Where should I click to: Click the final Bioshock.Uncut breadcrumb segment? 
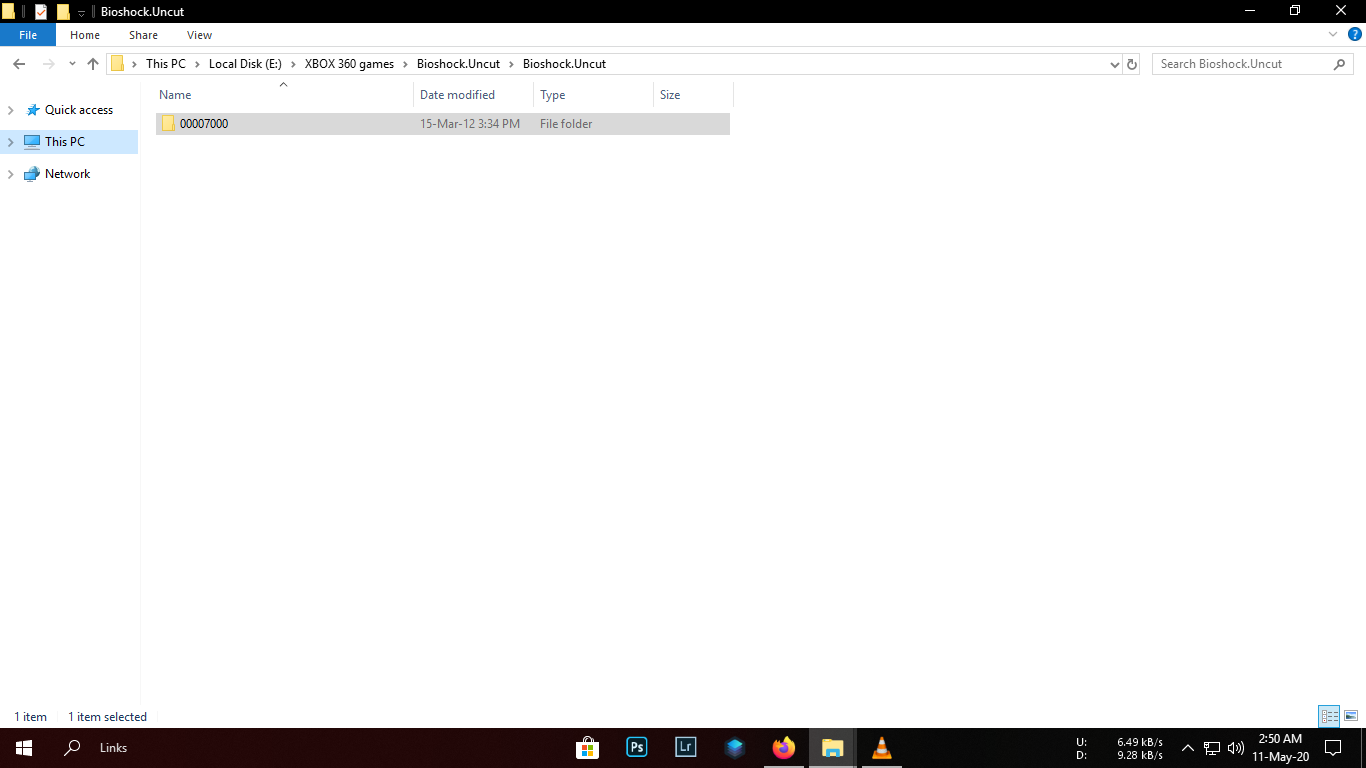coord(564,64)
